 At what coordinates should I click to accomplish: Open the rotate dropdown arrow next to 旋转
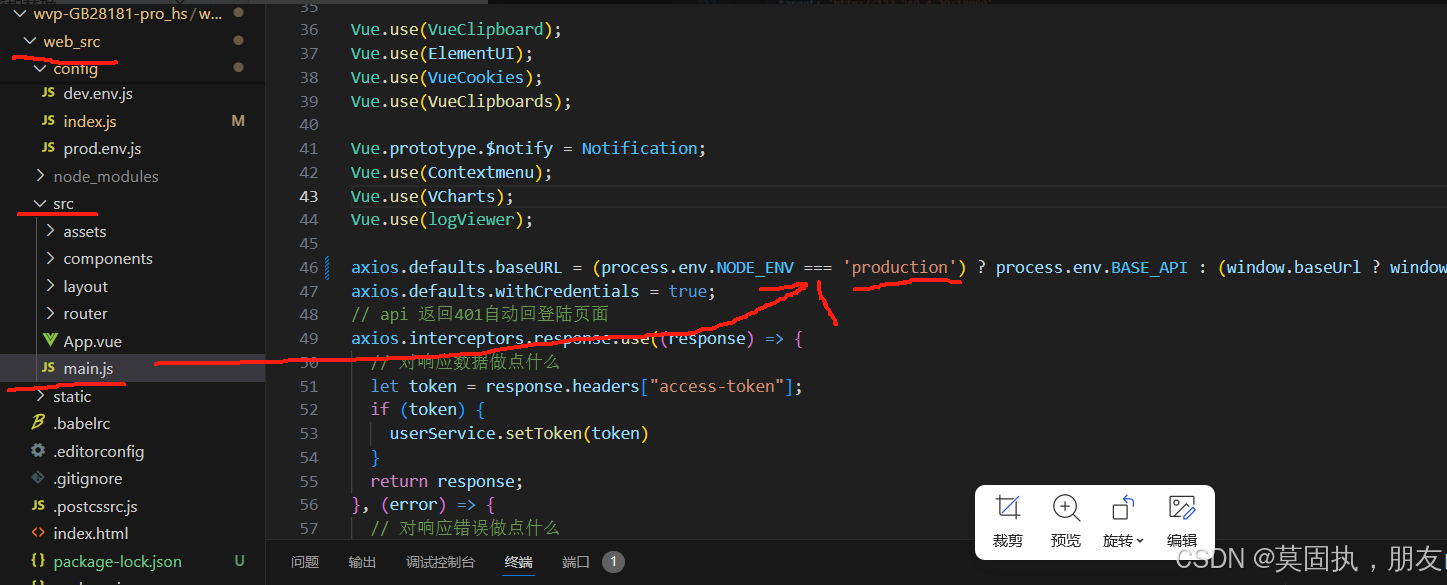point(1140,541)
